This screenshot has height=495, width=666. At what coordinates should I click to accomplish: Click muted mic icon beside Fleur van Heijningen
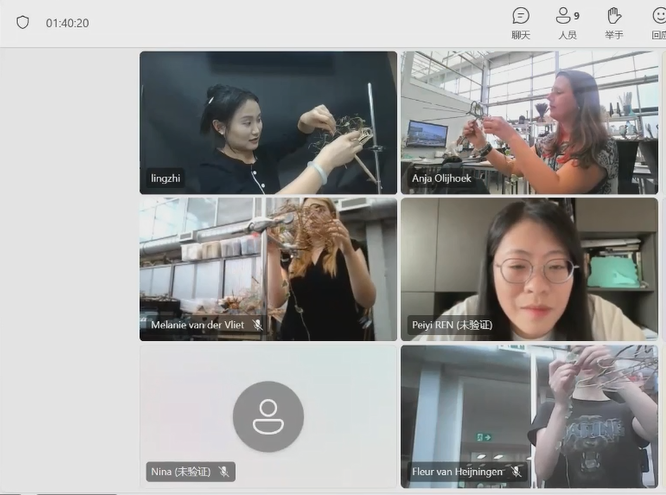[516, 471]
